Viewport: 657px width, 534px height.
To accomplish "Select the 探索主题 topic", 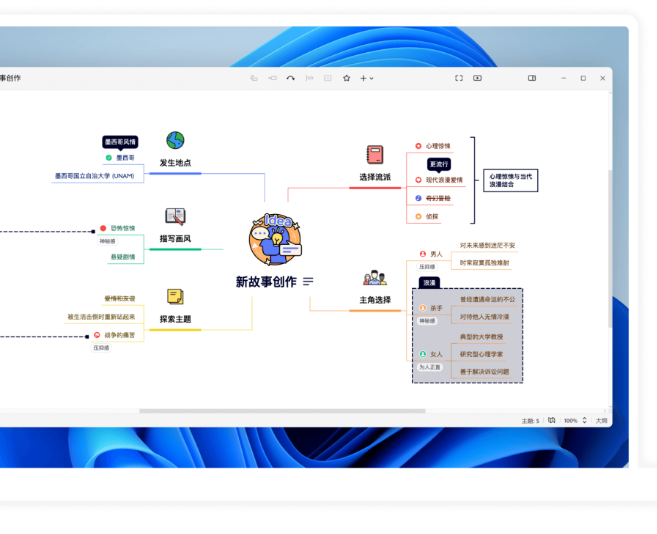I will [175, 319].
